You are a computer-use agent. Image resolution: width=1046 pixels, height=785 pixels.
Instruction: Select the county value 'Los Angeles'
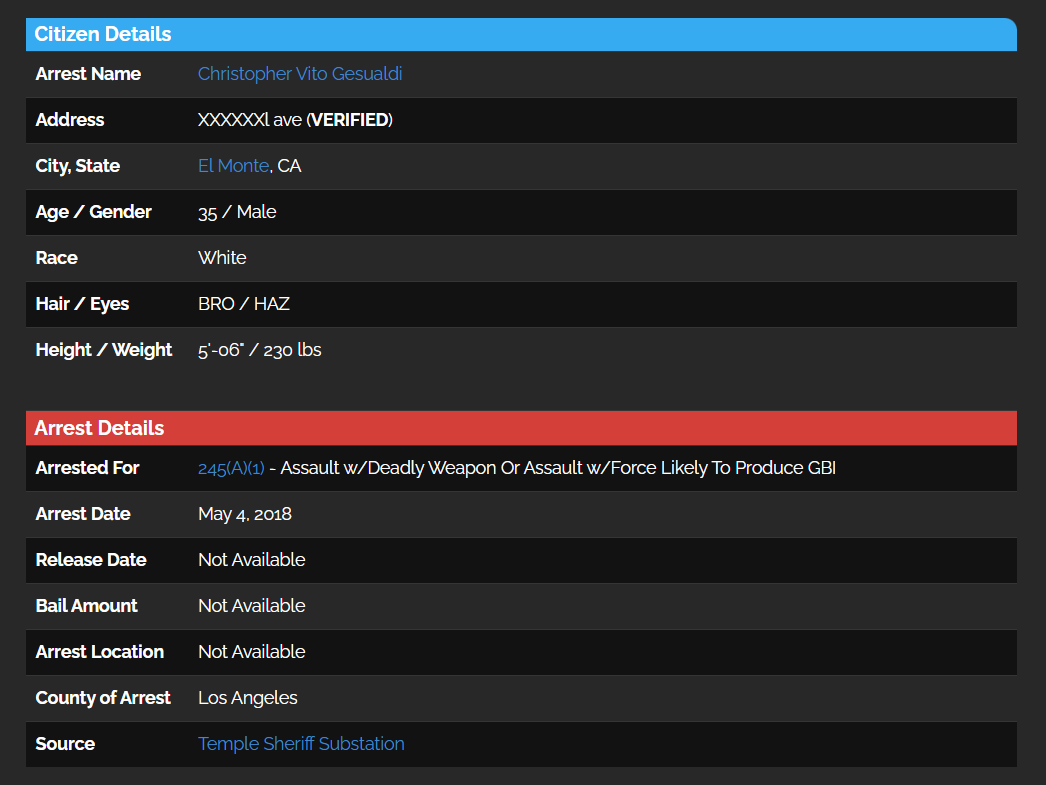[x=247, y=698]
